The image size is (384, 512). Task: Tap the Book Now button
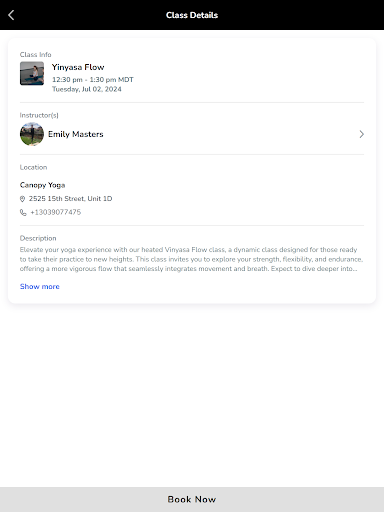[192, 499]
